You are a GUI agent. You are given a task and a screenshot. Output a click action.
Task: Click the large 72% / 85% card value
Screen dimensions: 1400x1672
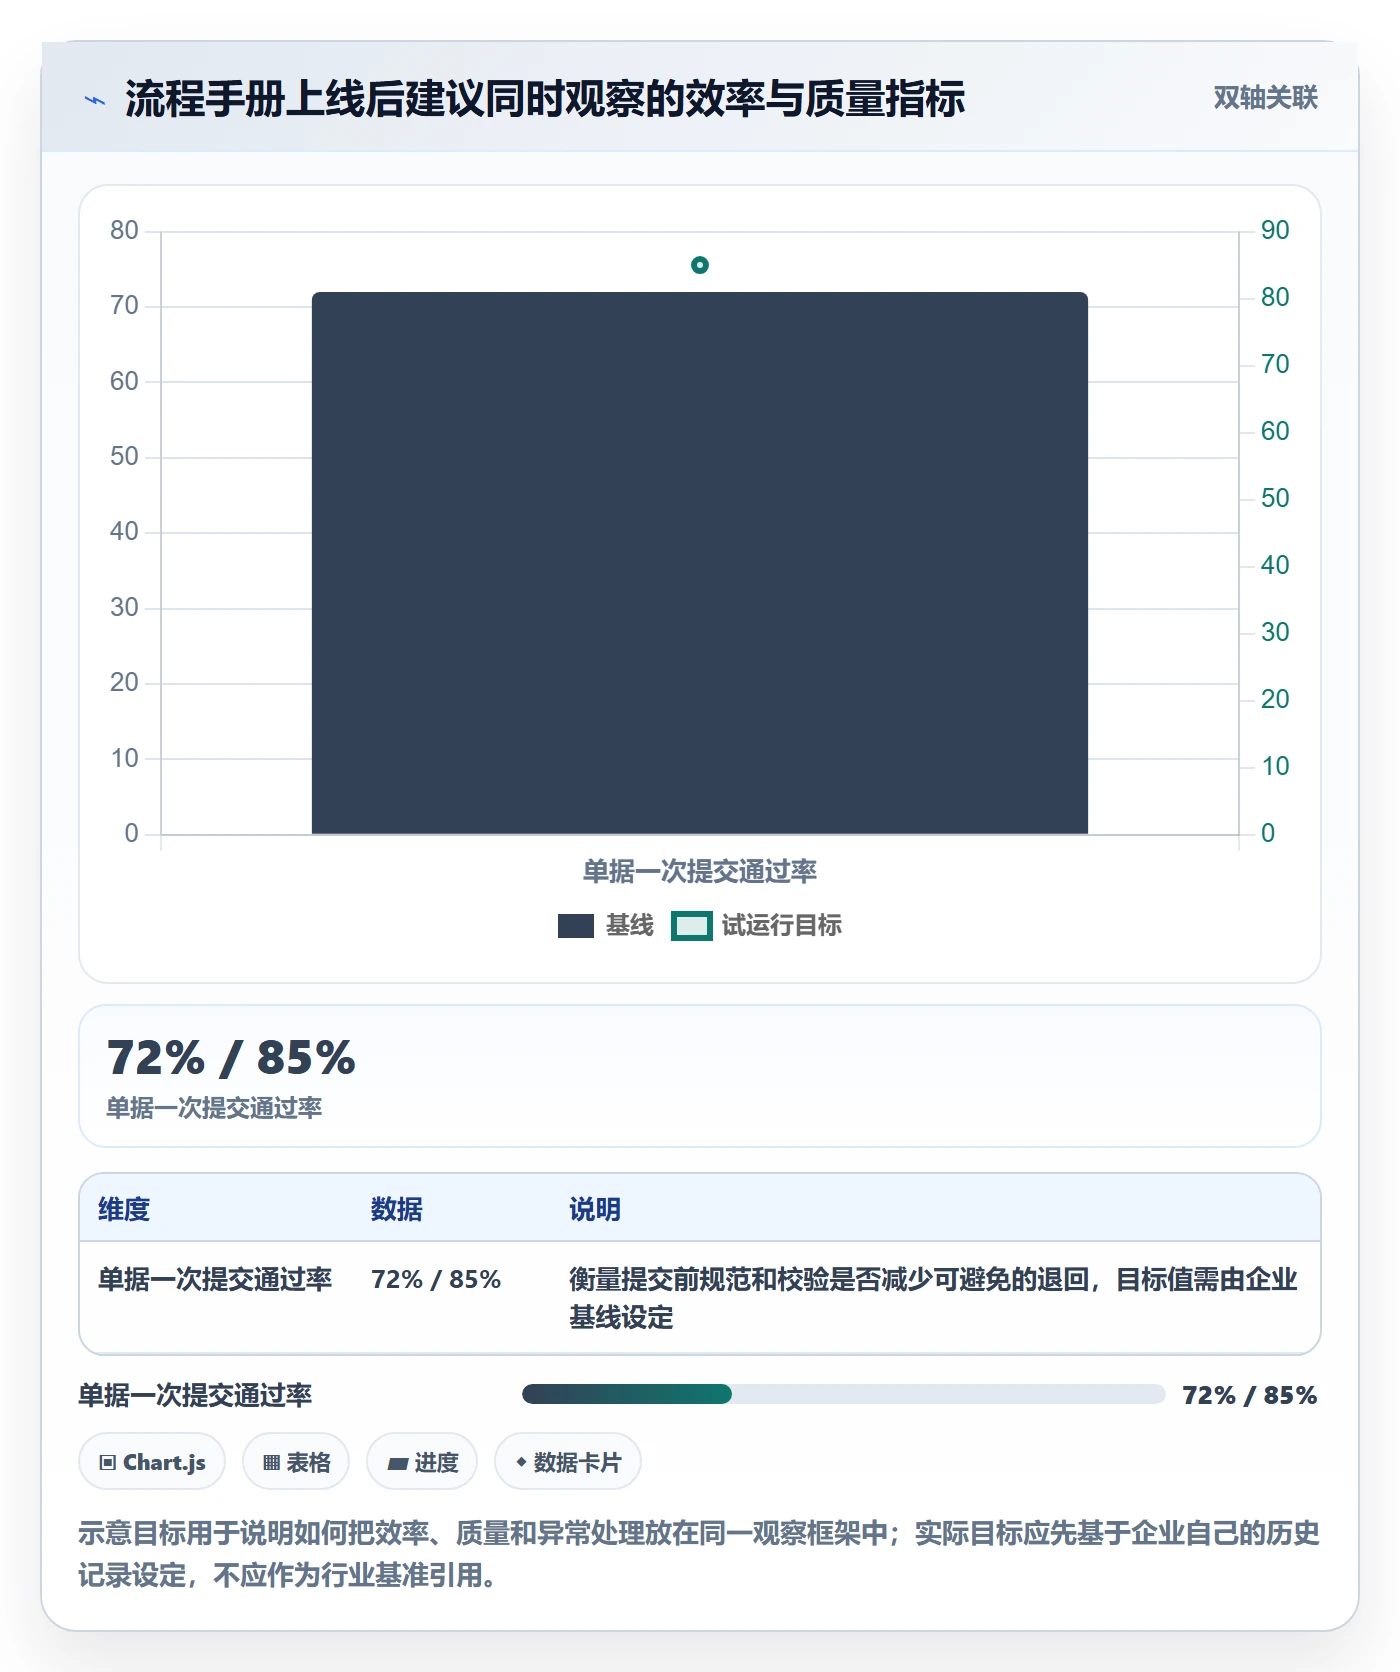pos(231,1058)
